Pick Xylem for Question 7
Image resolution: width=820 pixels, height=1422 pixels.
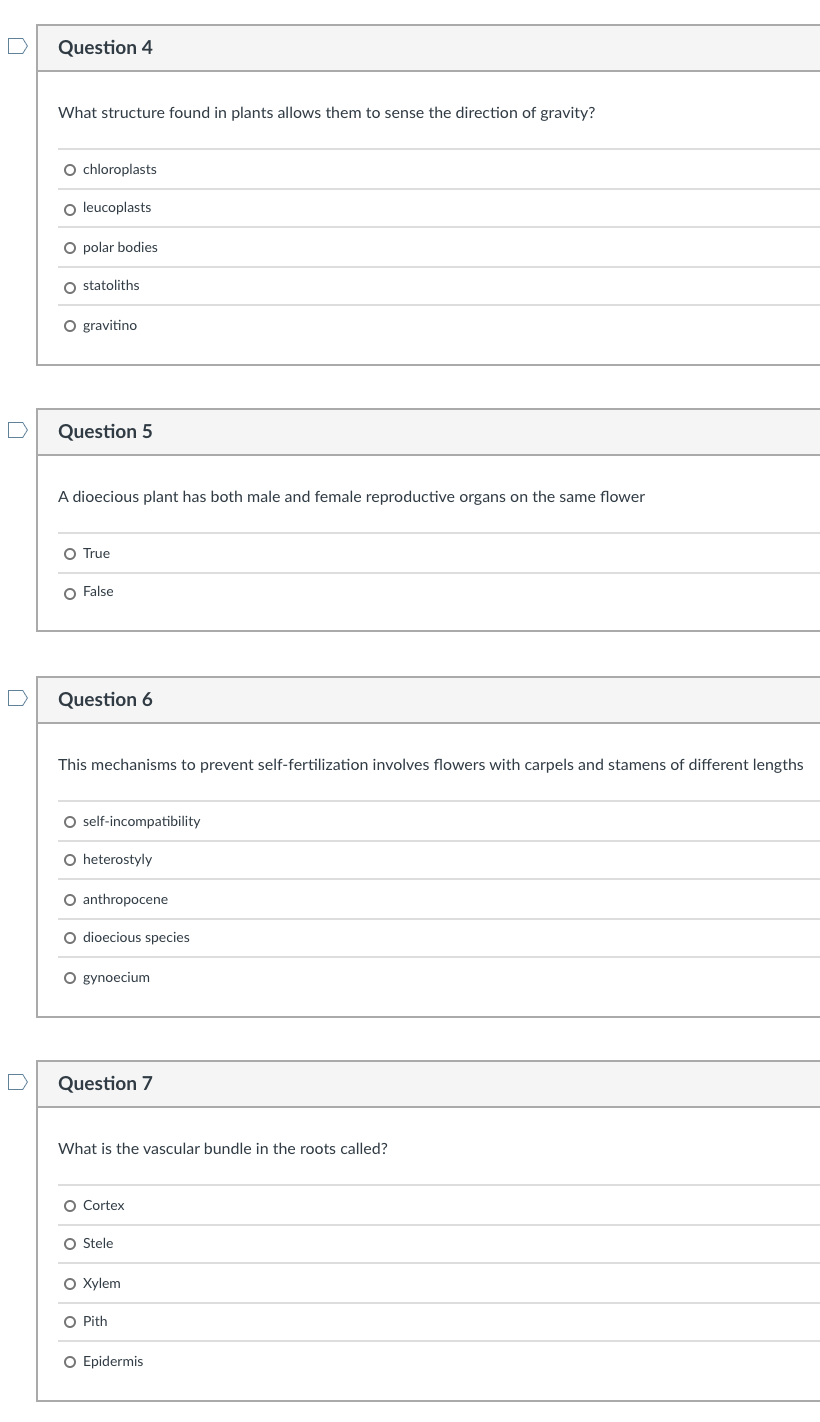coord(69,1284)
